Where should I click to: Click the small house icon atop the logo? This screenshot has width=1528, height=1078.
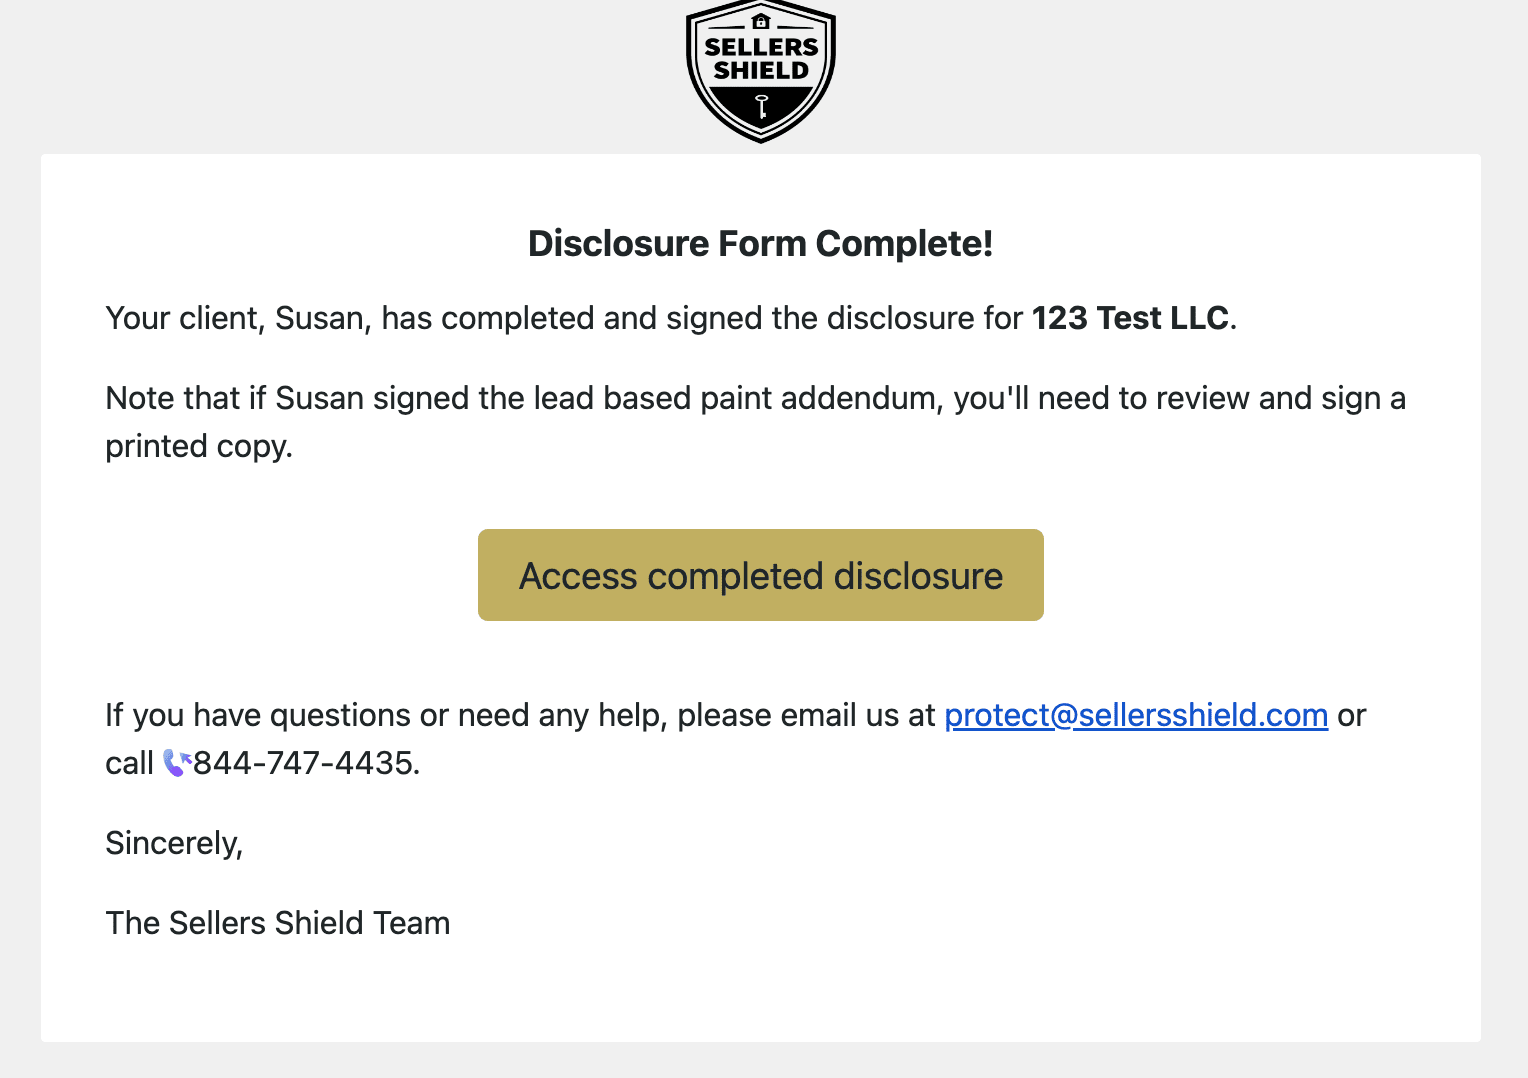761,21
